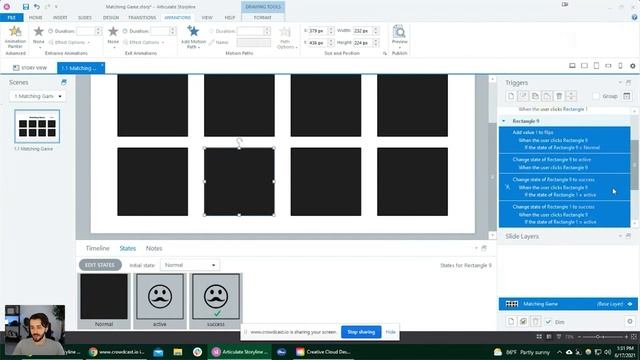Click the EDIT STATES button
The width and height of the screenshot is (640, 360).
click(100, 265)
